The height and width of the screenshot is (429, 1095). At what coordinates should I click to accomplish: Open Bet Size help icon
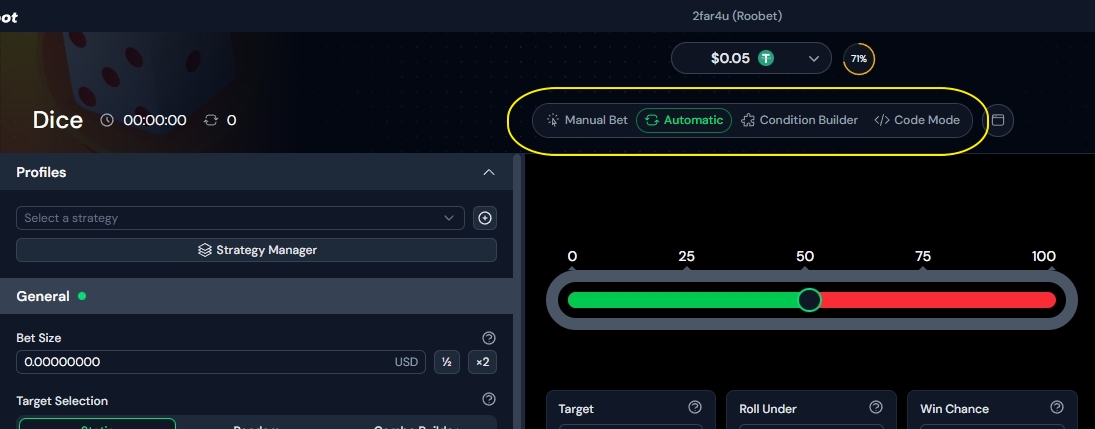[x=489, y=338]
